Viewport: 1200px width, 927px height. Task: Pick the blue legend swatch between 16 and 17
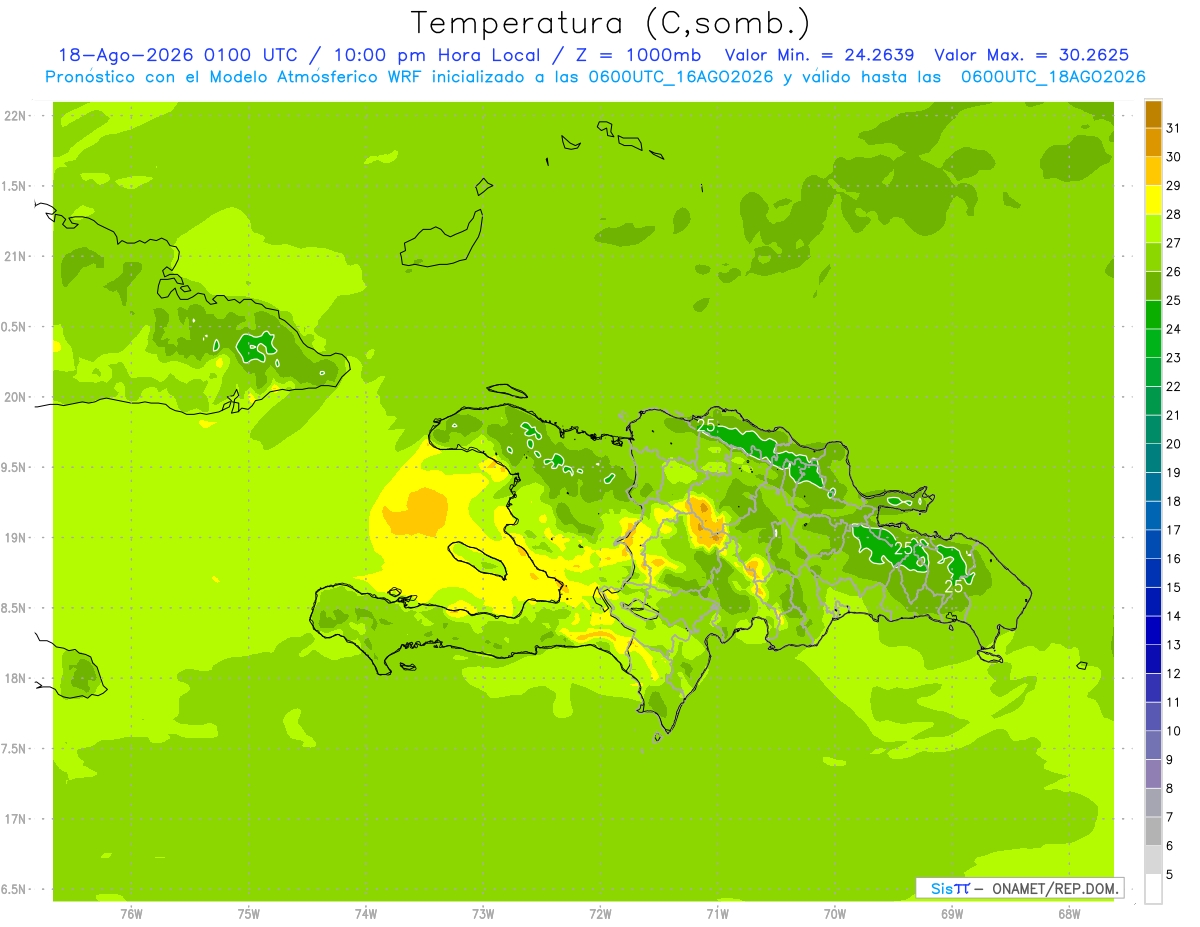coord(1153,544)
